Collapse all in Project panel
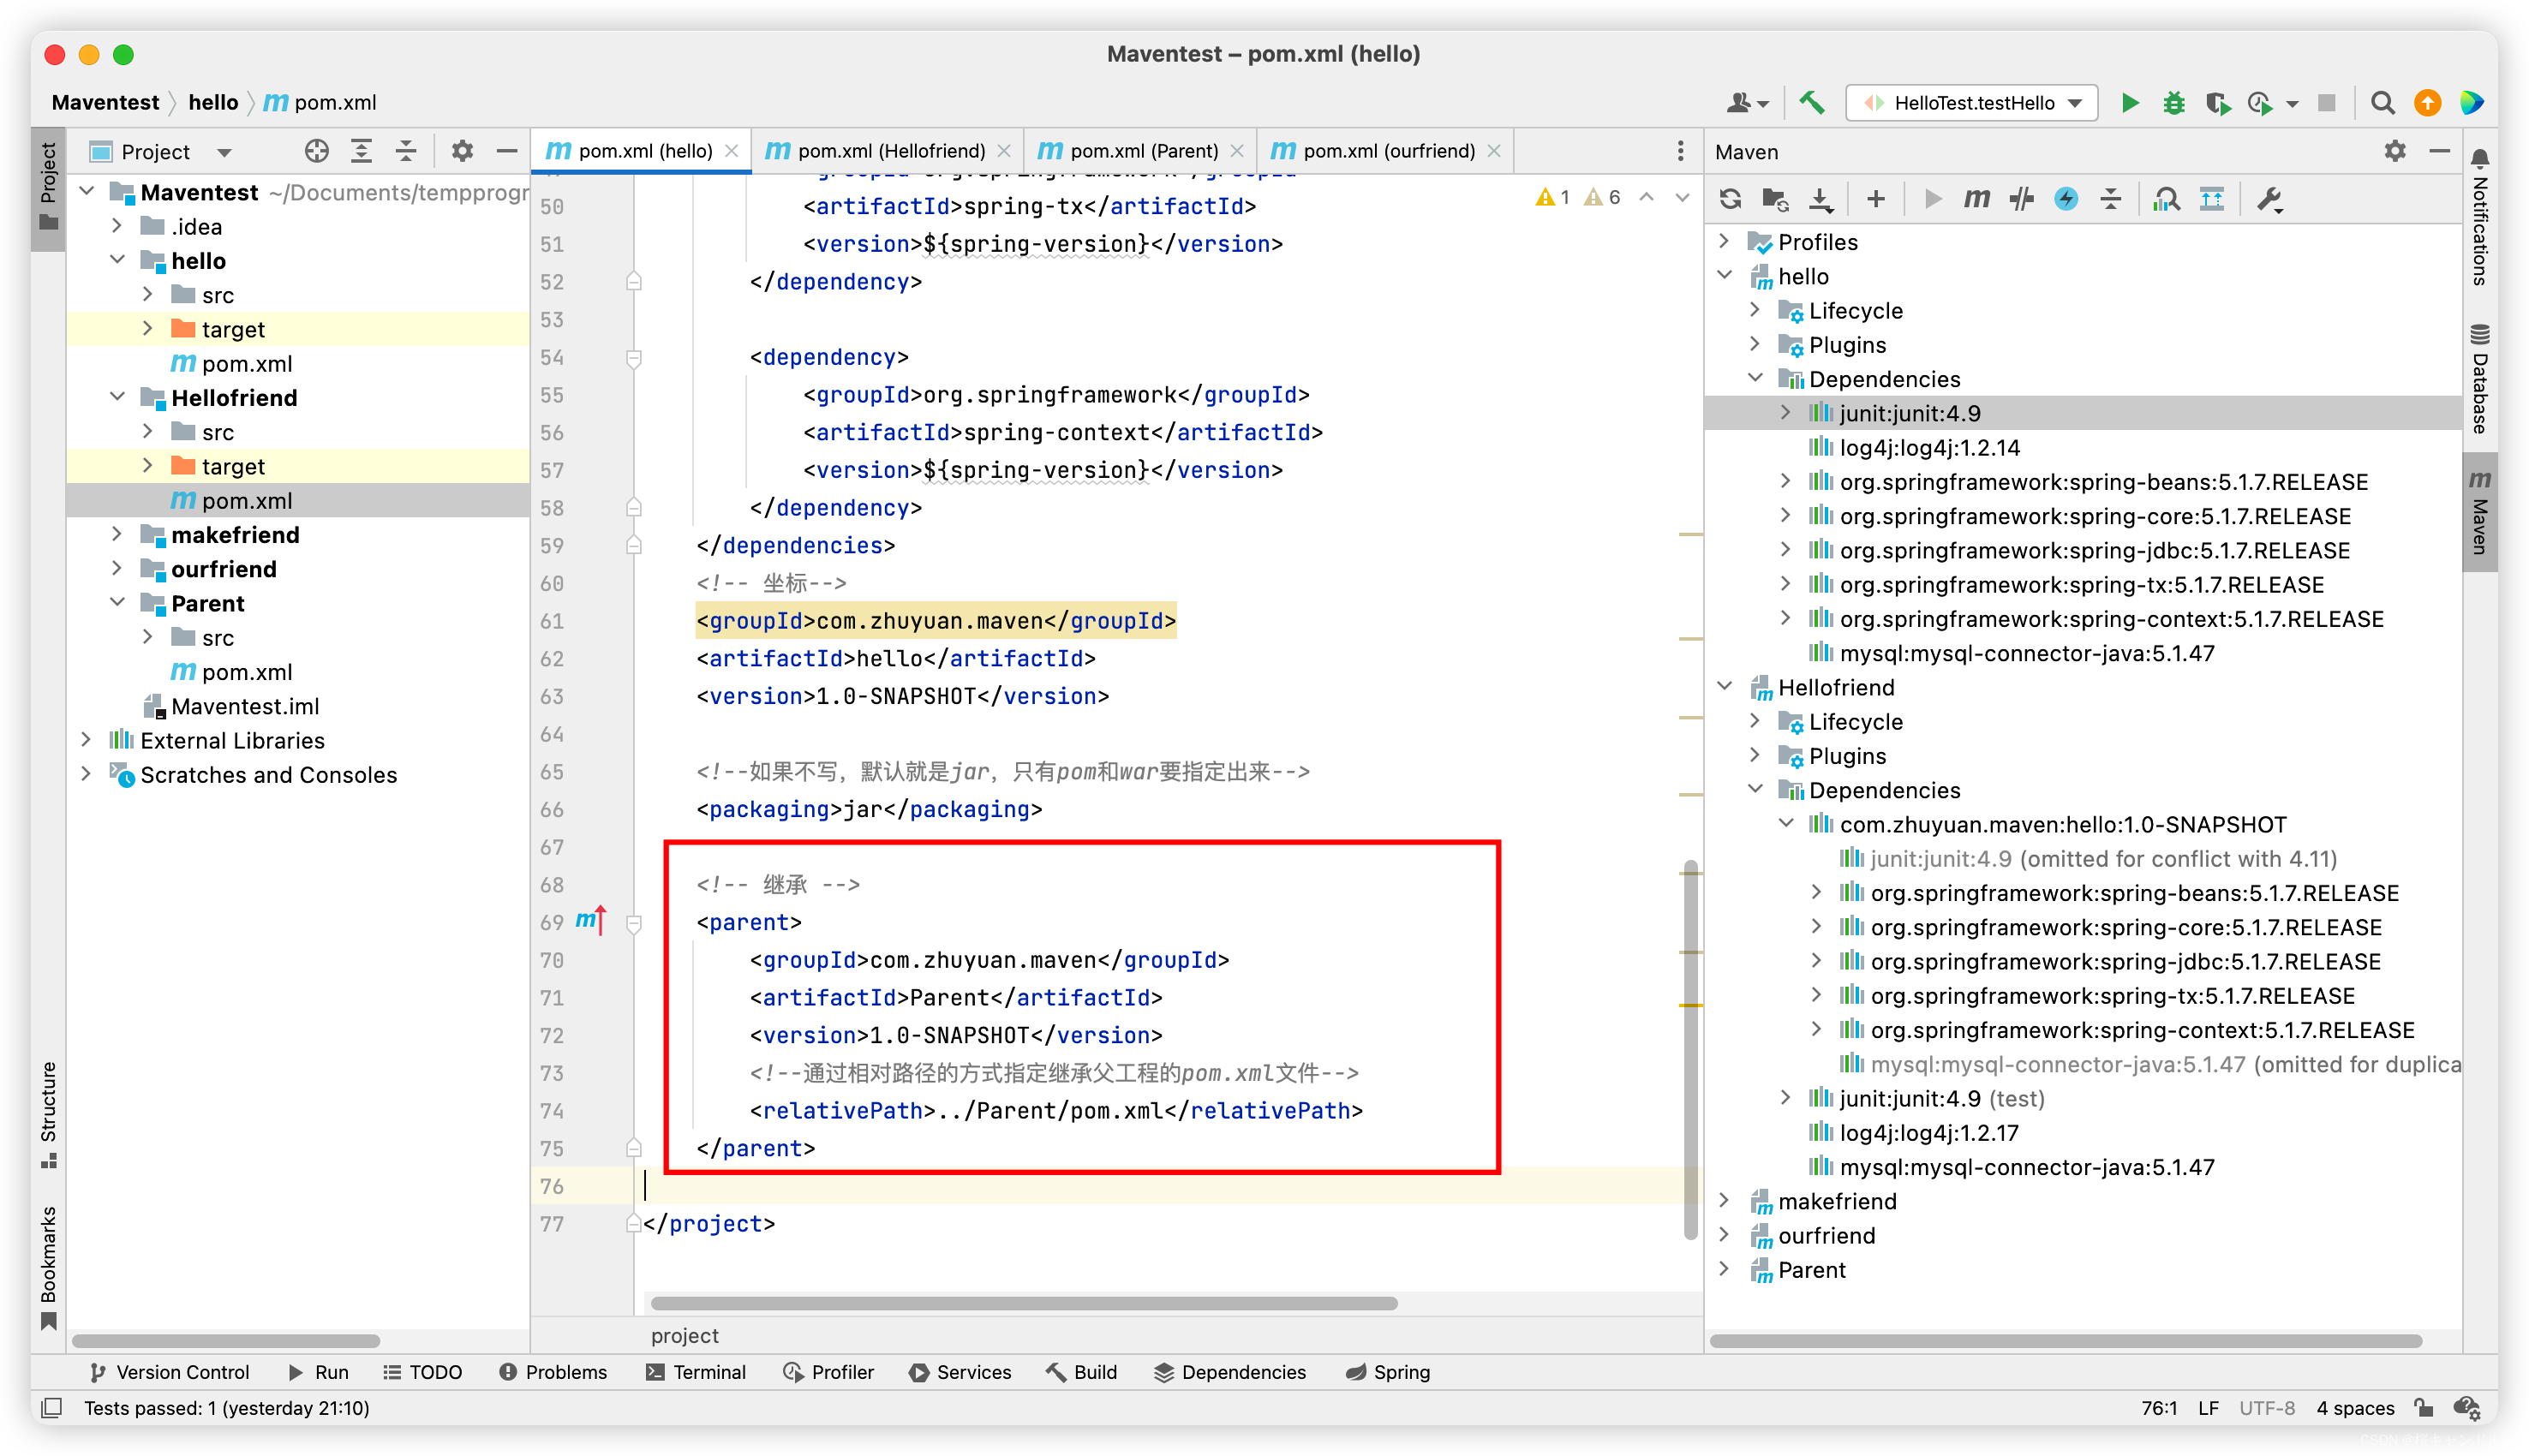This screenshot has height=1456, width=2529. [x=406, y=151]
